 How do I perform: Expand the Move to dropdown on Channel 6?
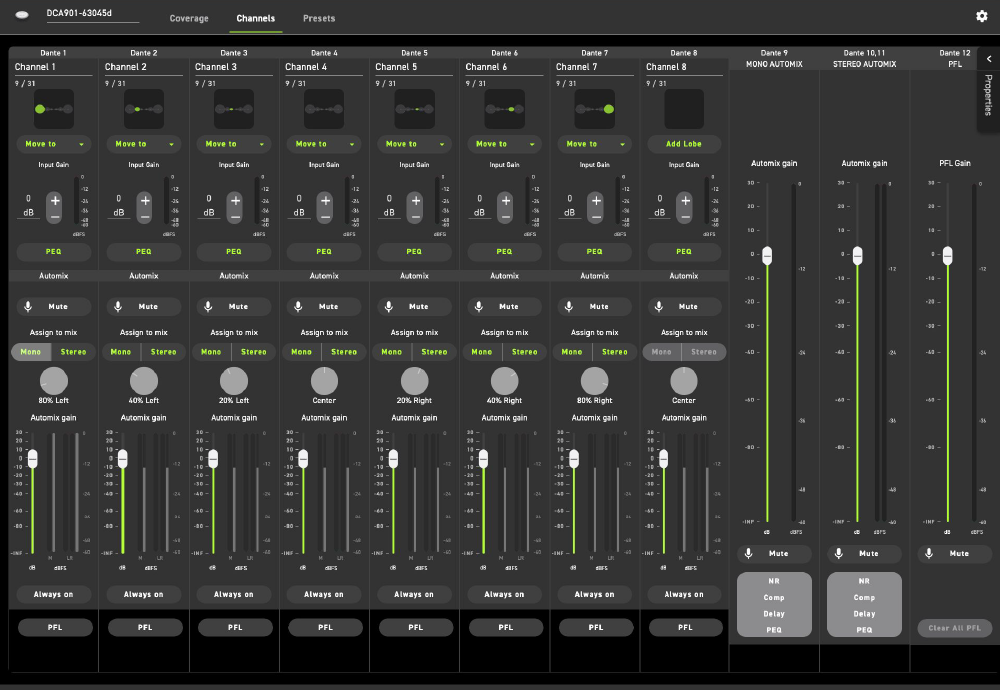(504, 144)
